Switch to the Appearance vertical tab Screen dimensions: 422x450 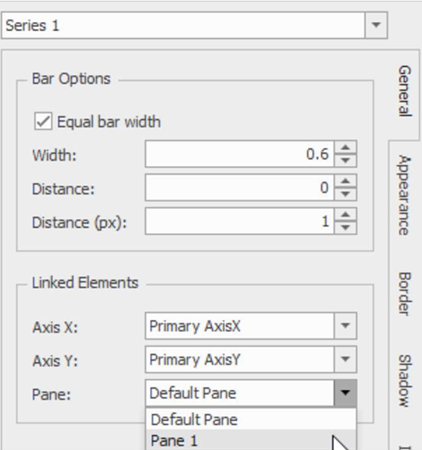coord(404,195)
